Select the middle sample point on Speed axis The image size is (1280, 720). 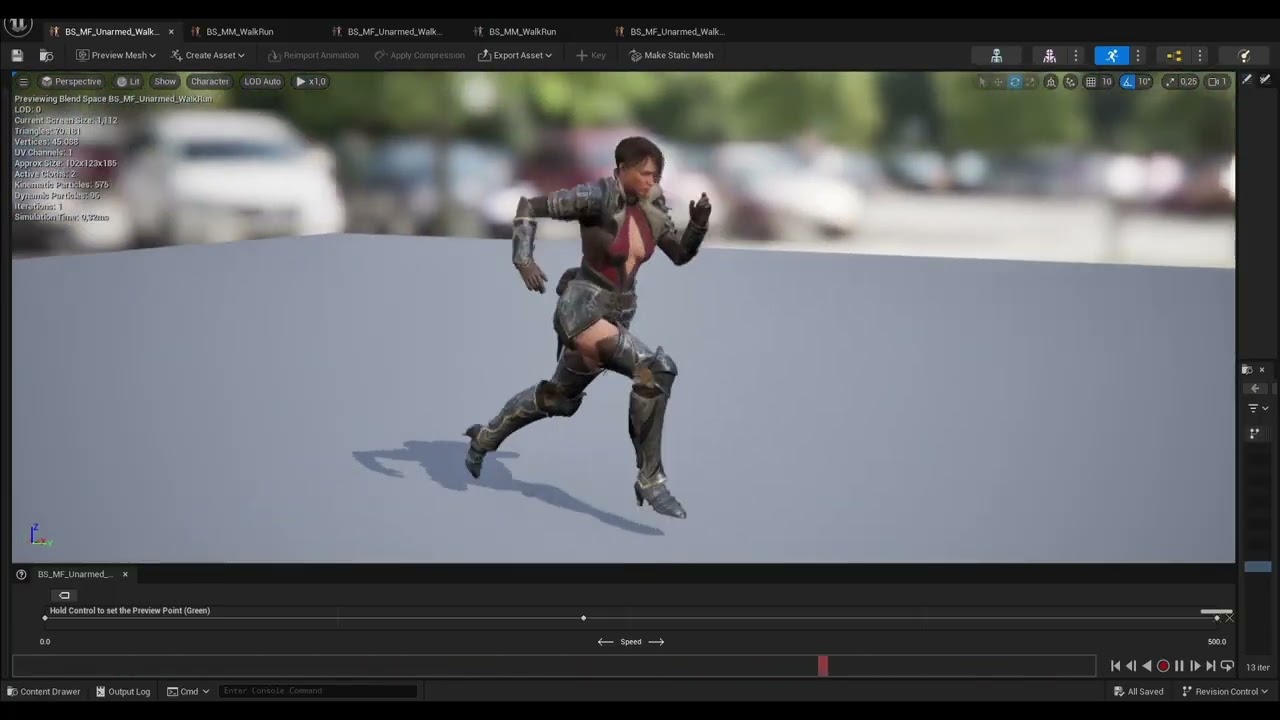(x=583, y=618)
